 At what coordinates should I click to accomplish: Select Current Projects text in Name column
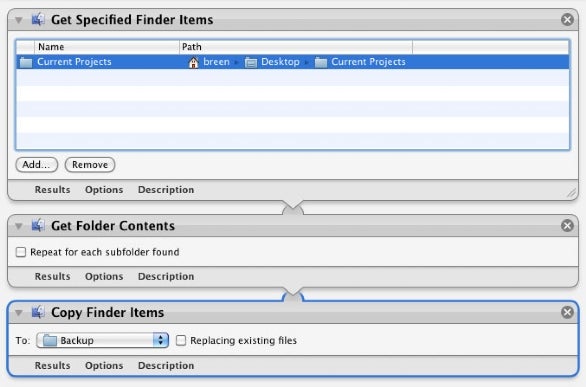pyautogui.click(x=74, y=62)
